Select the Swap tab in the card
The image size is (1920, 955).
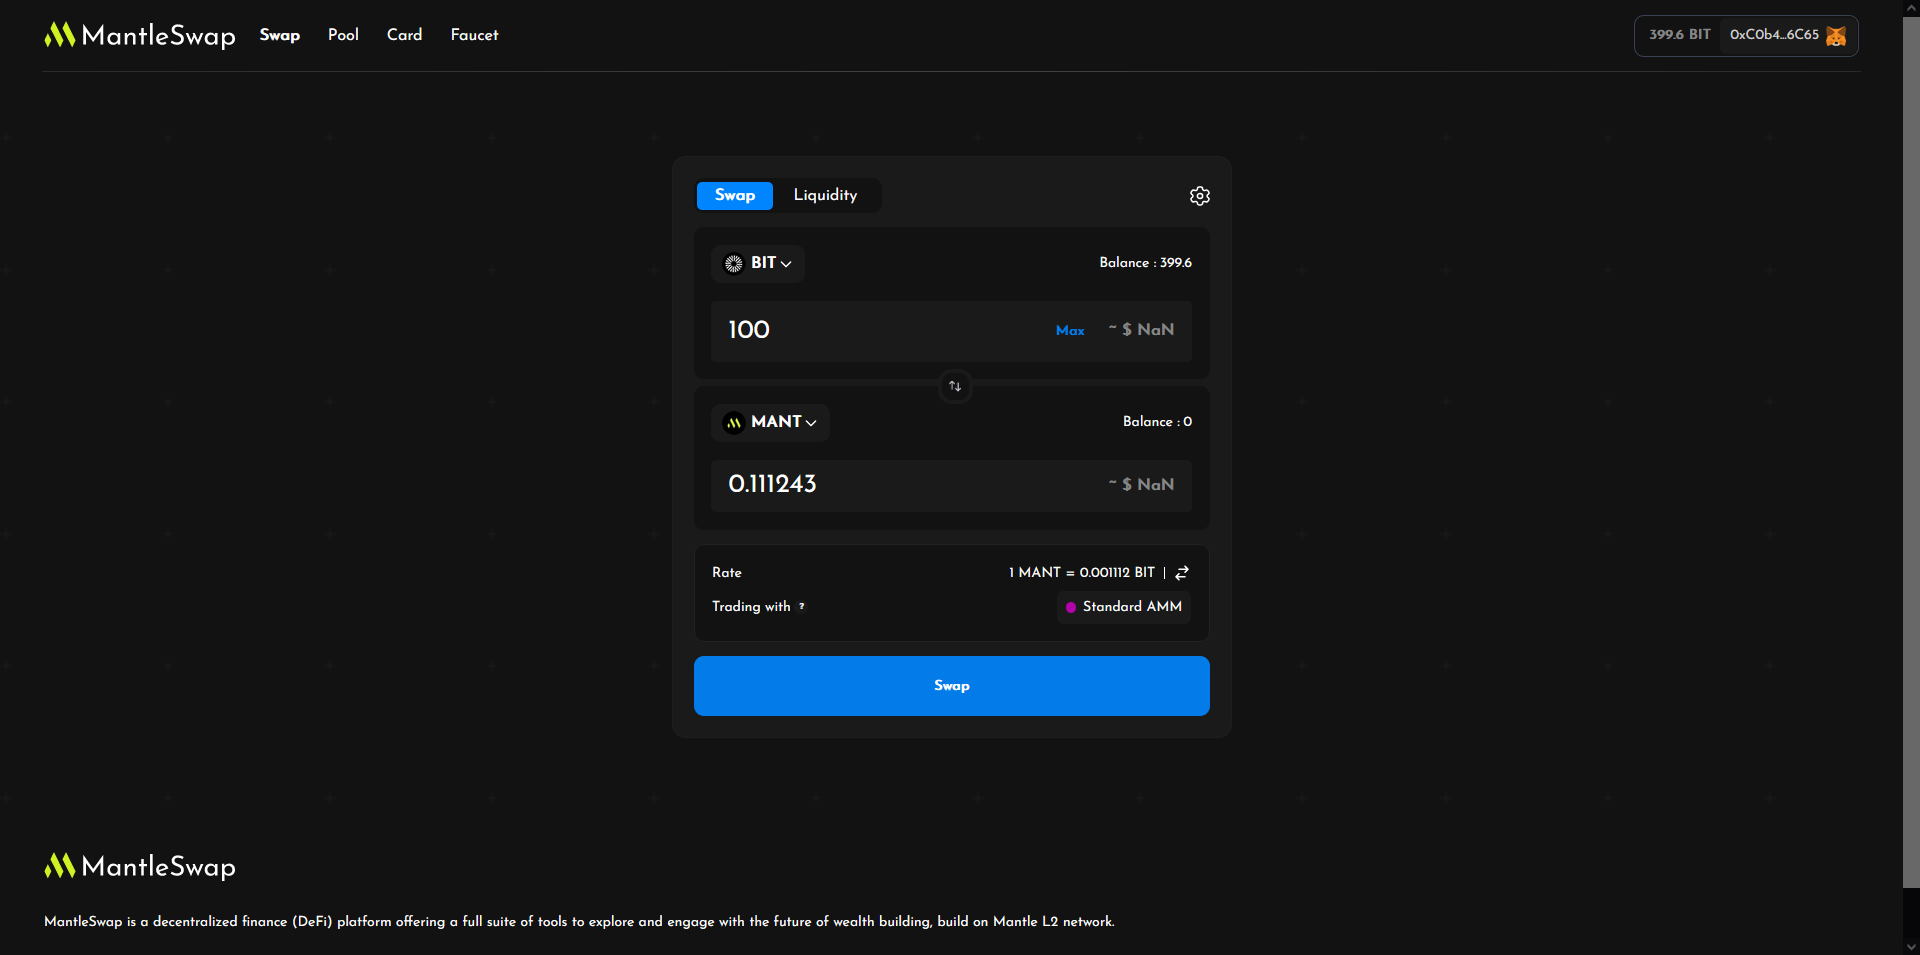point(734,195)
